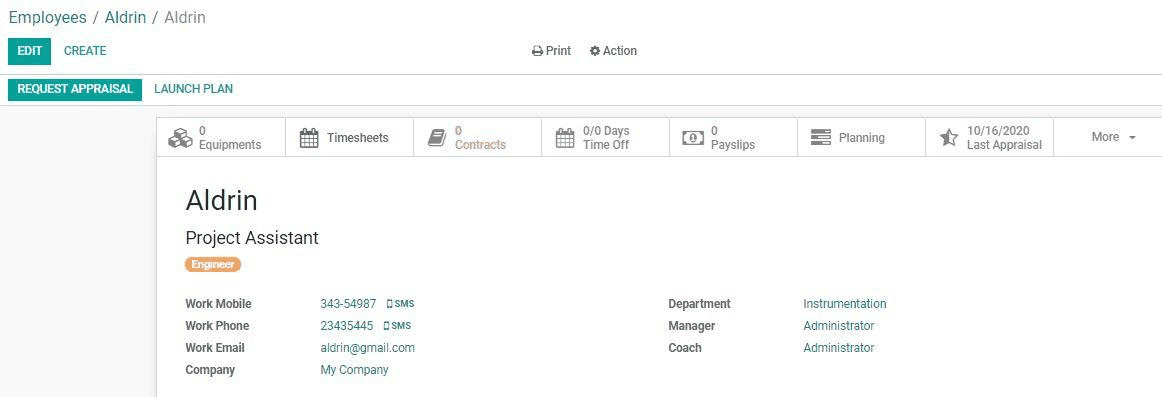The image size is (1162, 397).
Task: Open the My Company link
Action: pyautogui.click(x=354, y=370)
